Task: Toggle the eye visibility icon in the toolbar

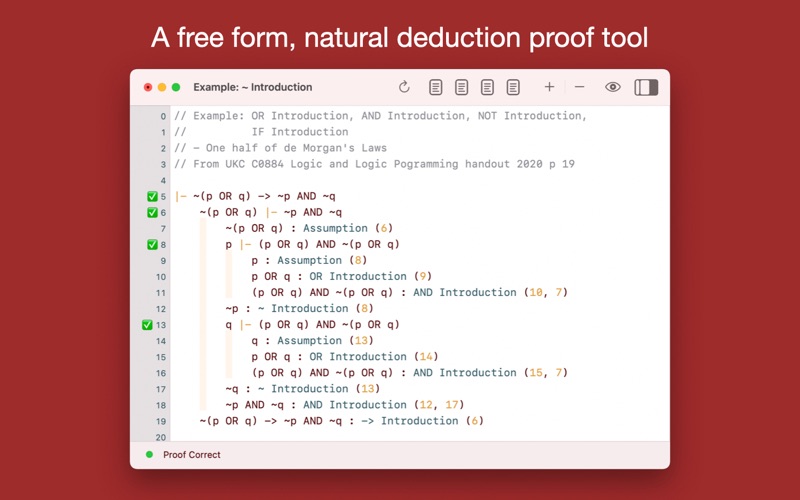Action: [x=613, y=87]
